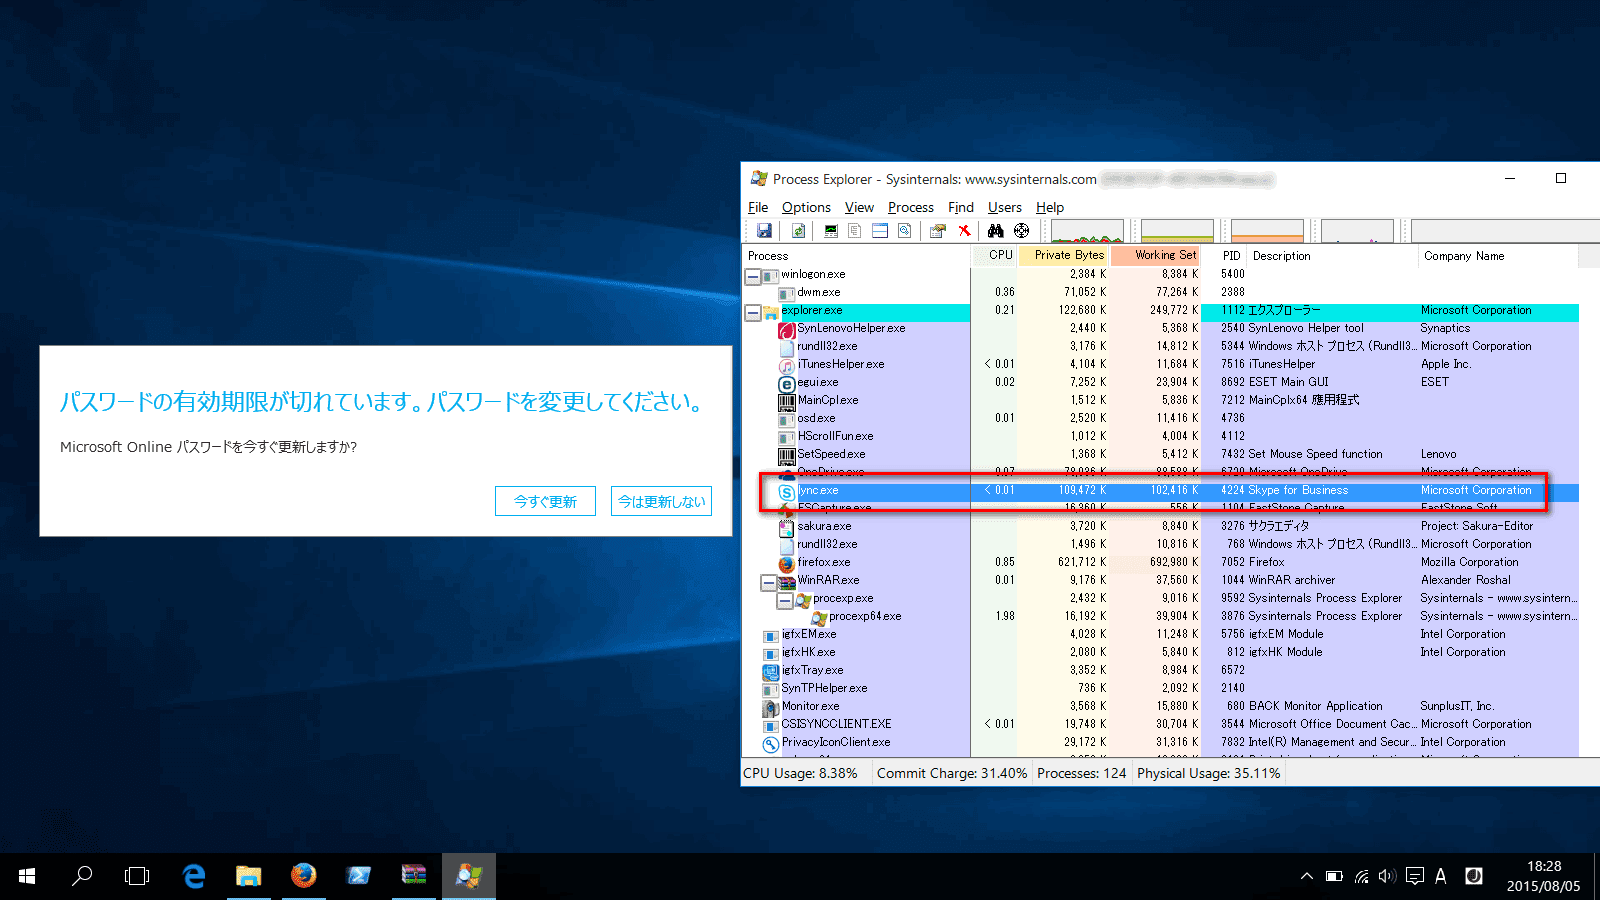Click the firefox.exe icon in process list

click(x=787, y=563)
